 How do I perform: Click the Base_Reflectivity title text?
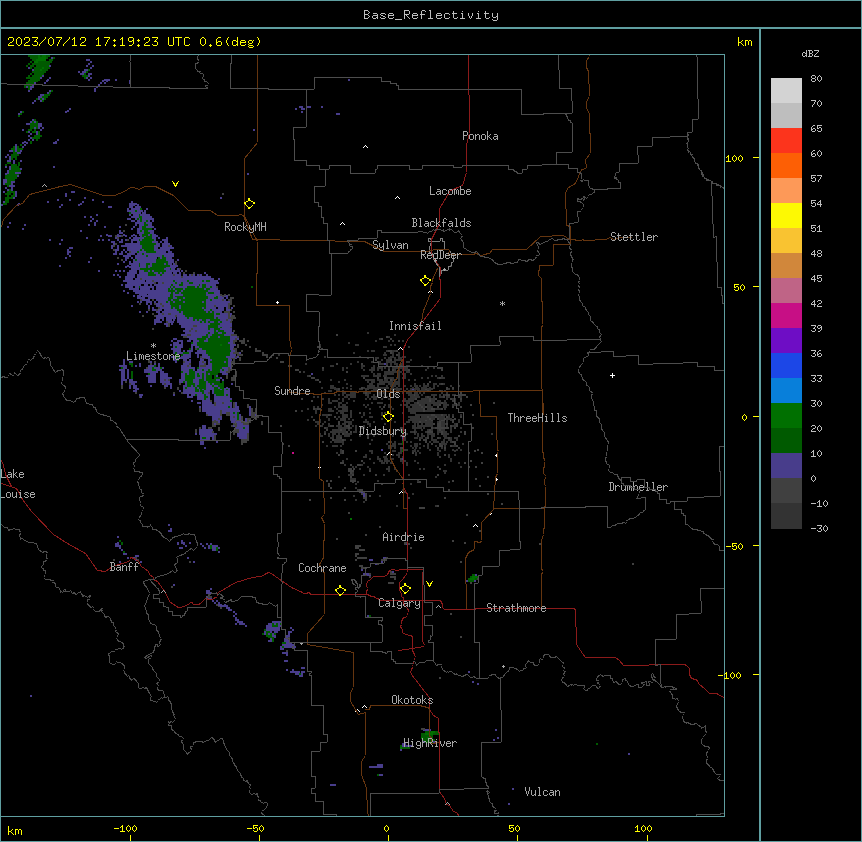point(431,15)
